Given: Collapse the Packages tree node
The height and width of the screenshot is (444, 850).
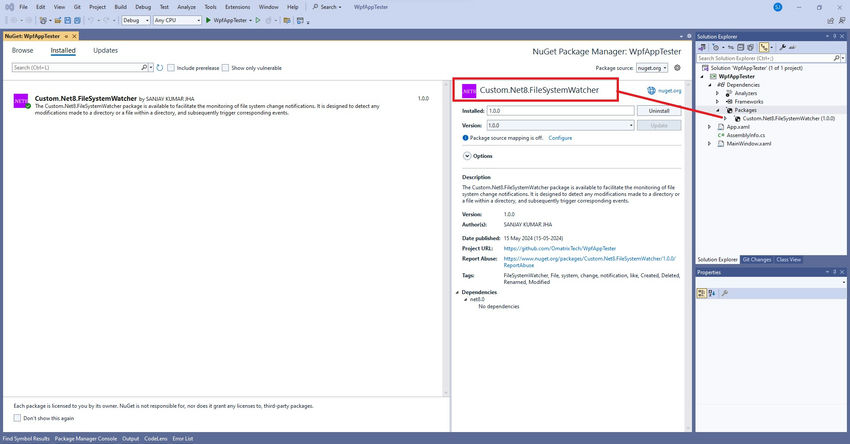Looking at the screenshot, I should coord(718,110).
